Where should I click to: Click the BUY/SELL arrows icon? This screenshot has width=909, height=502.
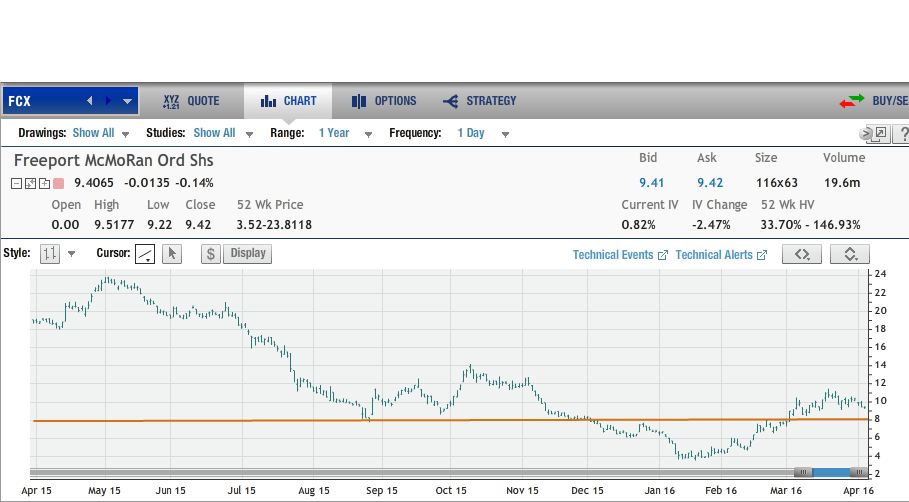tap(852, 101)
